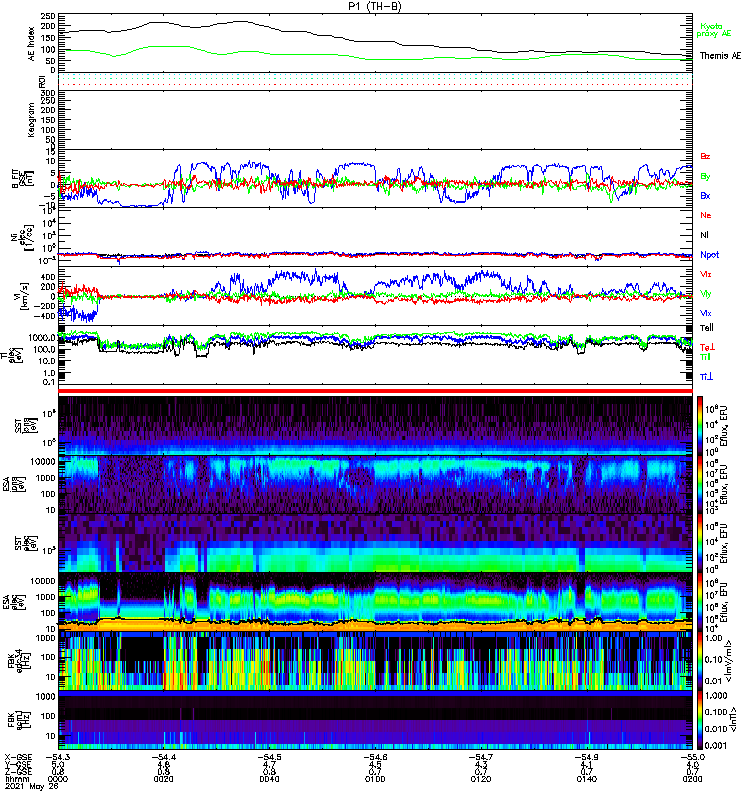This screenshot has height=800, width=750.
Task: Click the red Ne legend label
Action: (x=706, y=215)
